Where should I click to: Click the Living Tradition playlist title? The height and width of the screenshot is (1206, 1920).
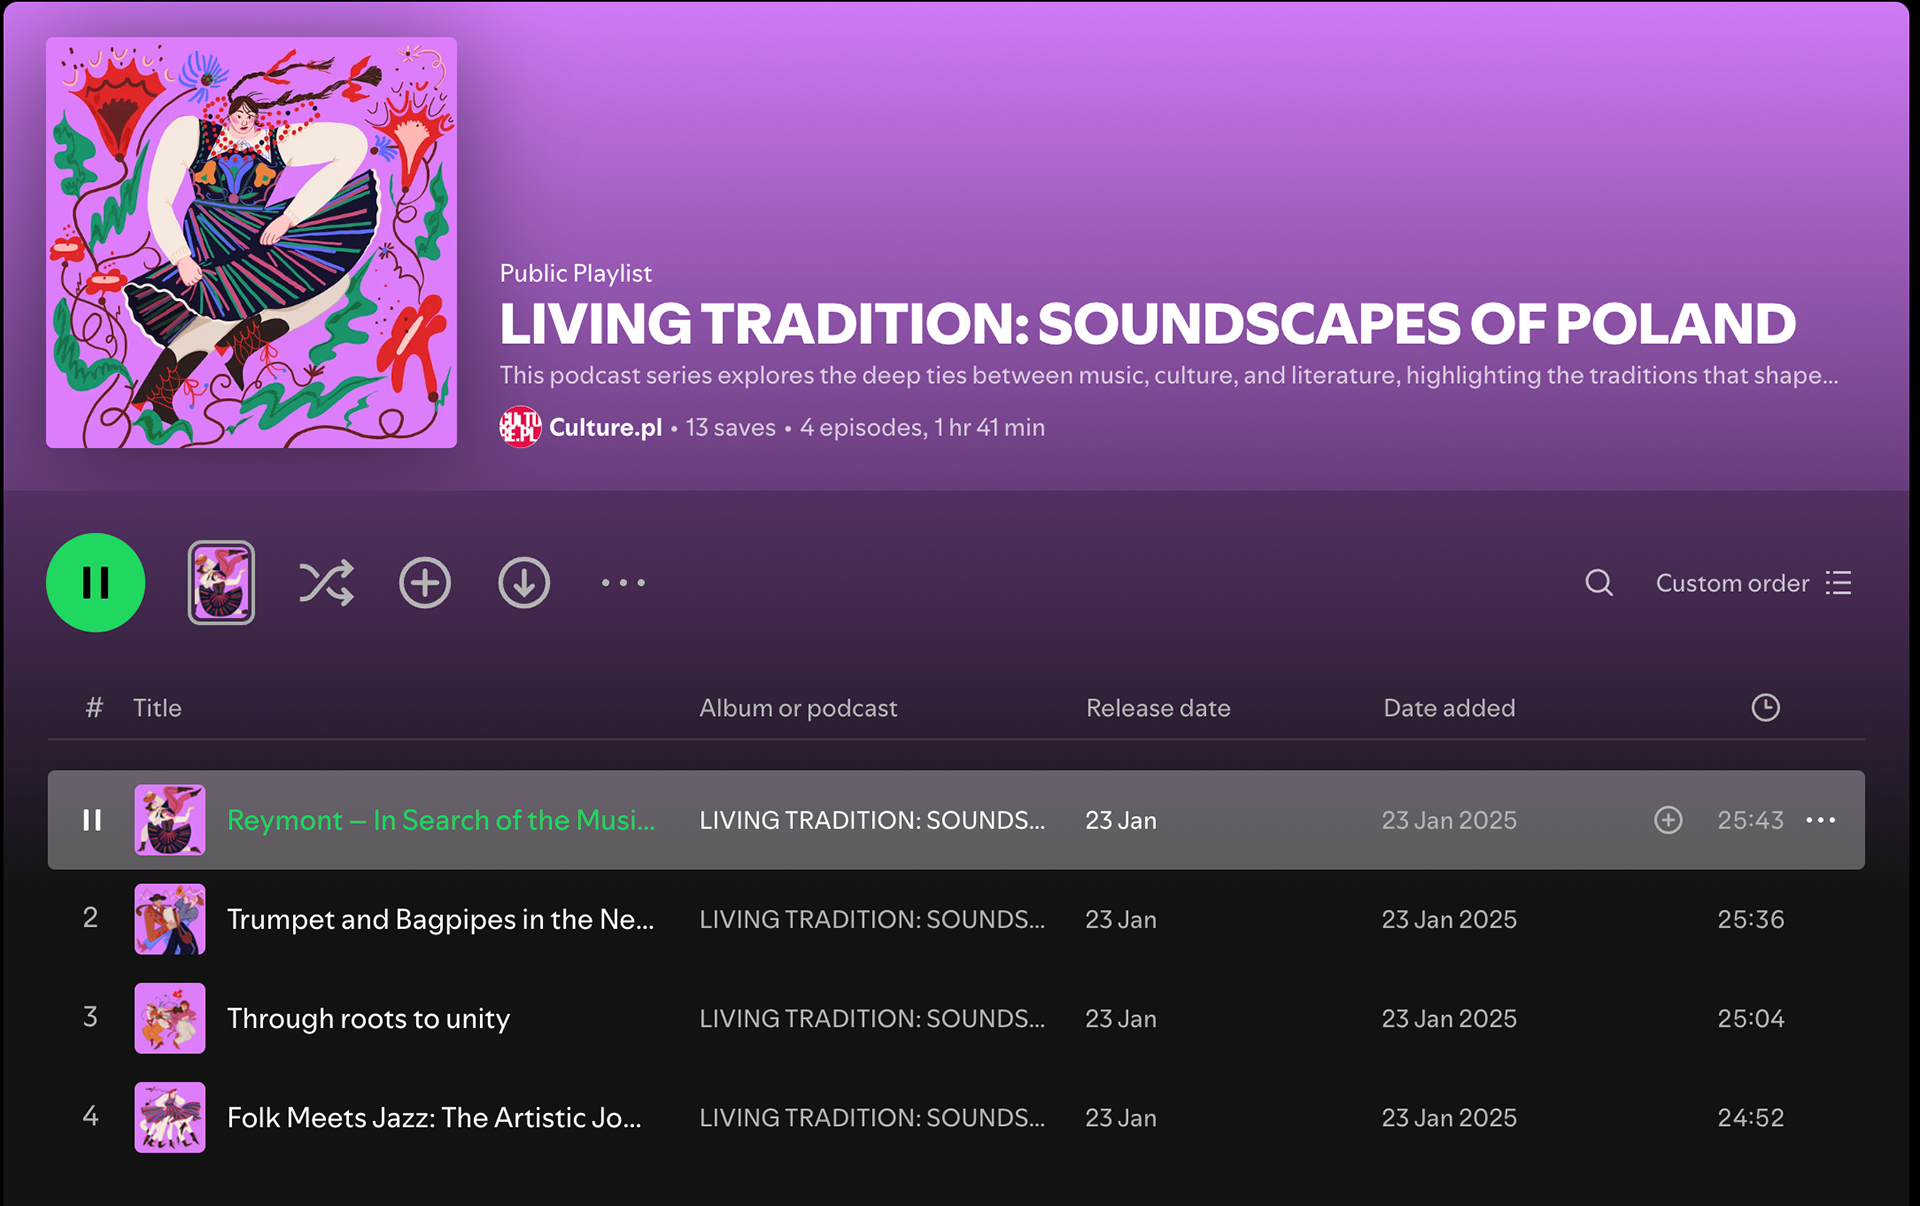pos(1147,323)
